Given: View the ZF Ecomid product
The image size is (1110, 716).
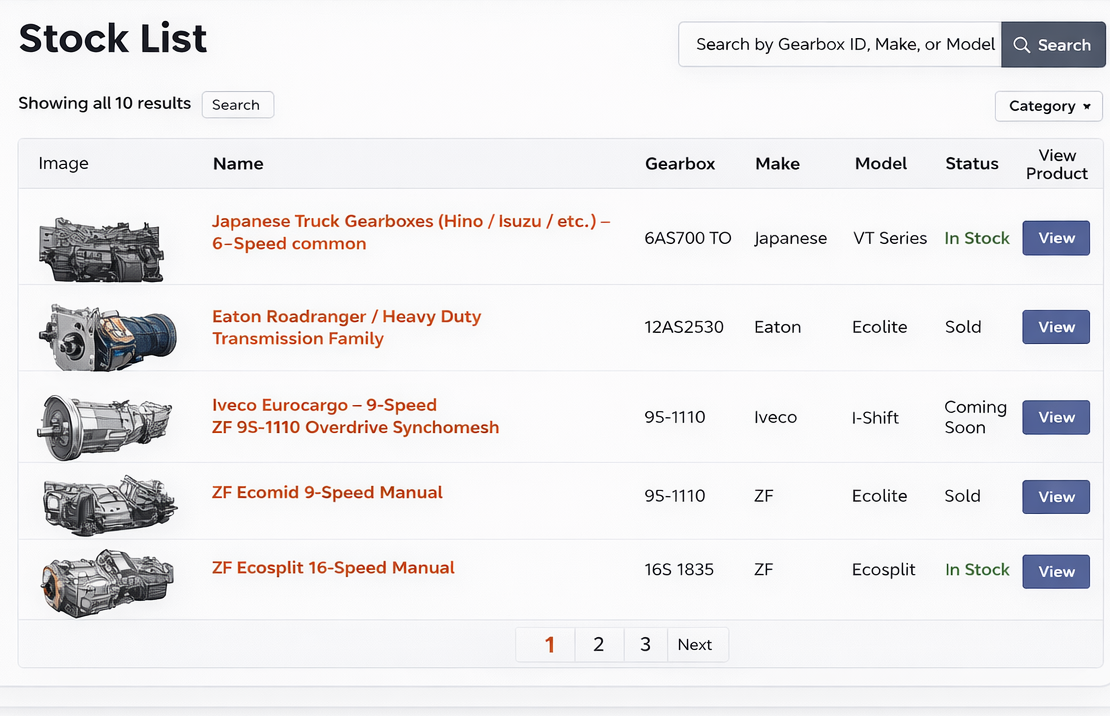Looking at the screenshot, I should (x=1055, y=497).
